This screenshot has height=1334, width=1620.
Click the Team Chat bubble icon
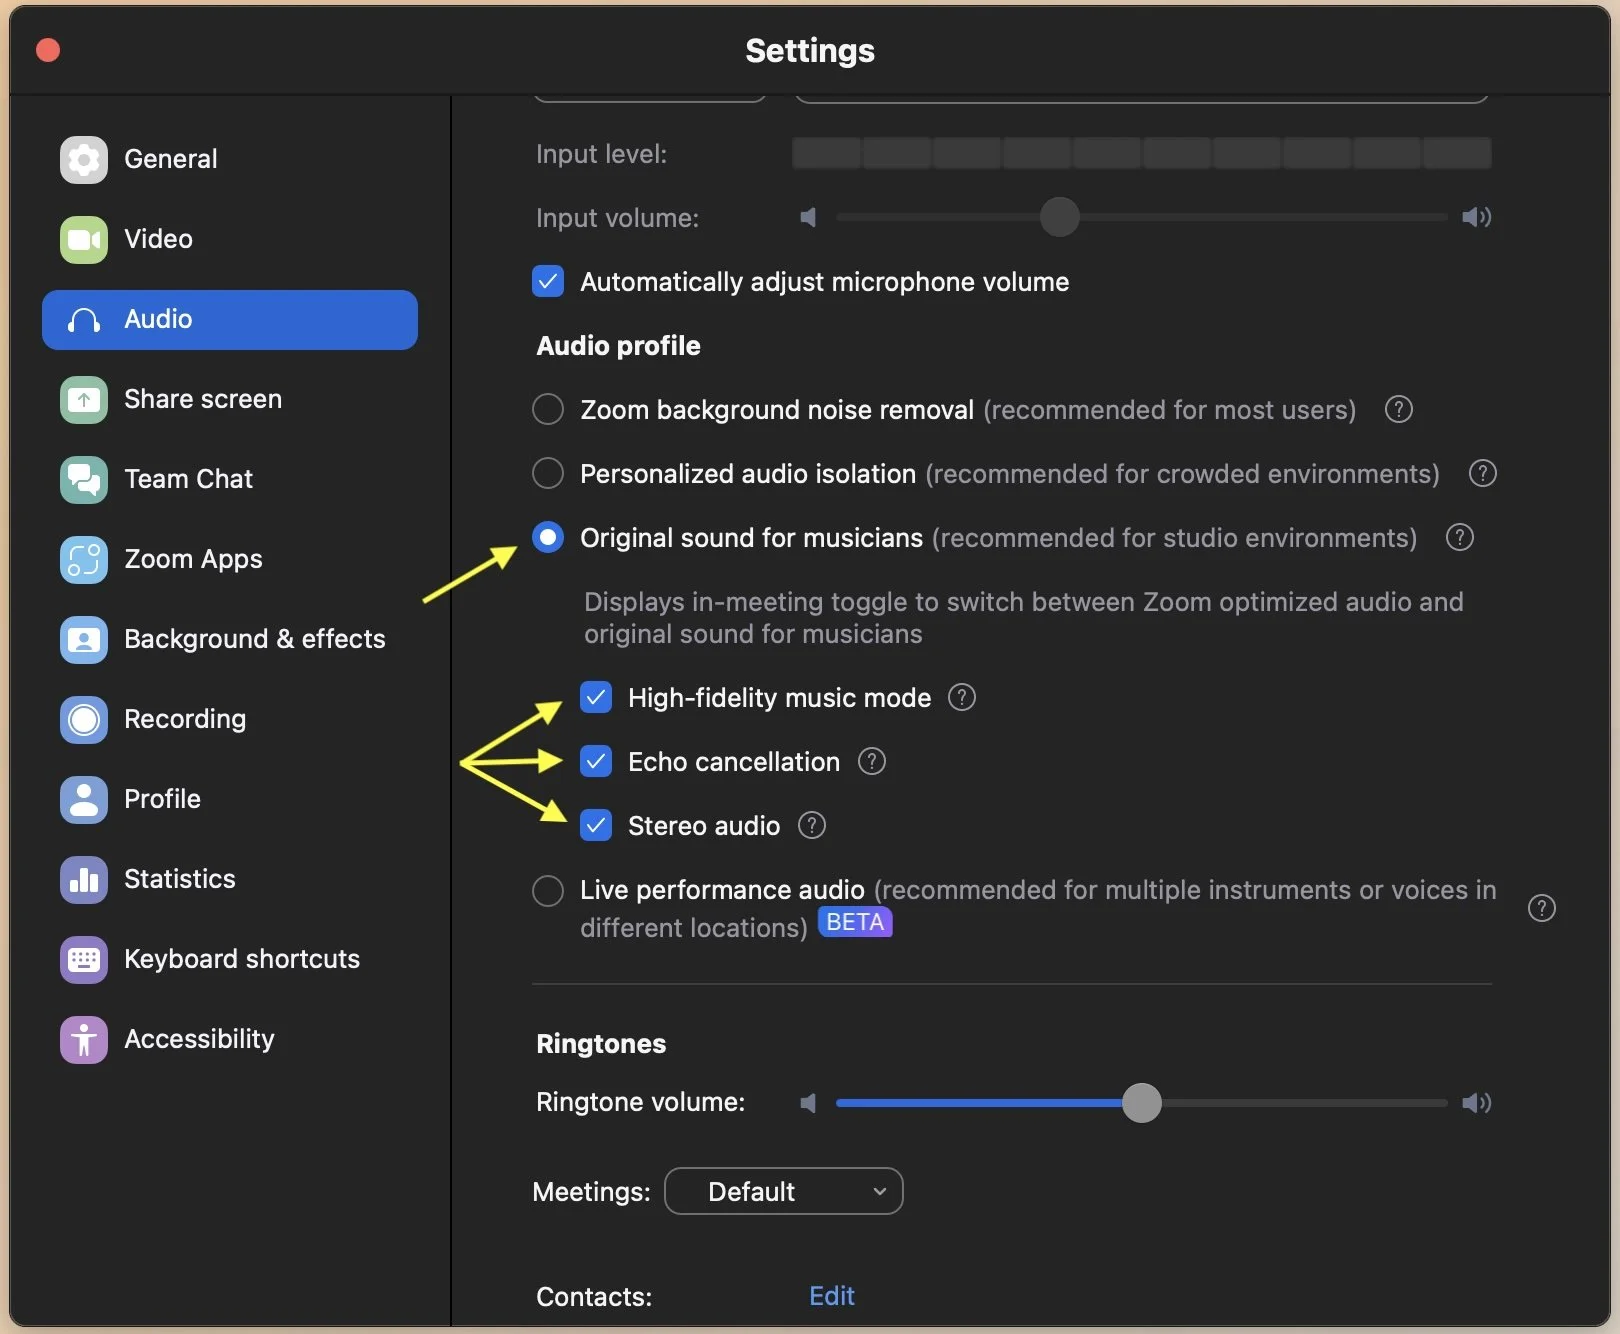(x=84, y=479)
